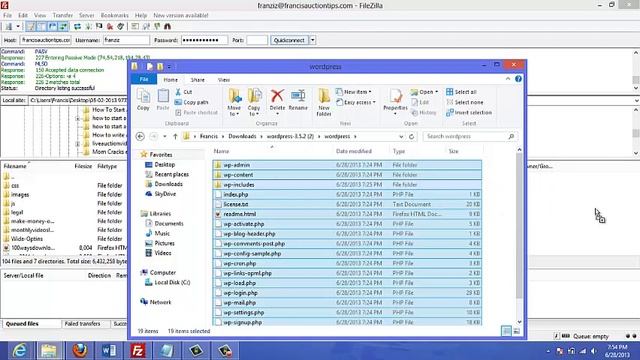Open FileZilla file search binoculars icon
This screenshot has height=360, width=640.
click(167, 27)
